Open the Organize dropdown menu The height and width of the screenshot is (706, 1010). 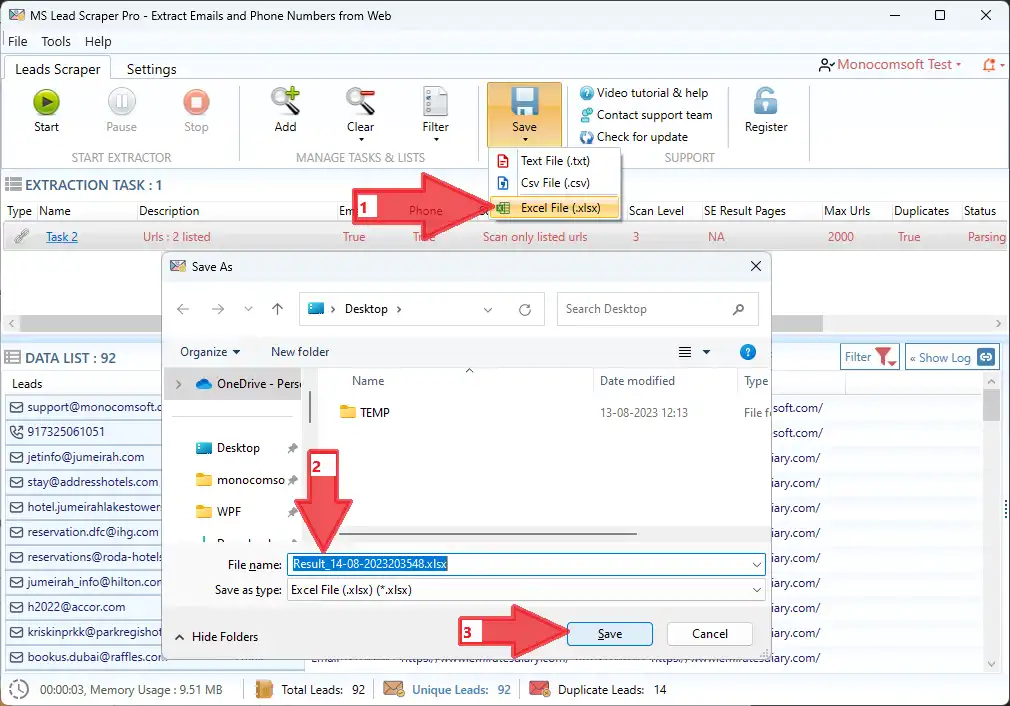coord(210,352)
